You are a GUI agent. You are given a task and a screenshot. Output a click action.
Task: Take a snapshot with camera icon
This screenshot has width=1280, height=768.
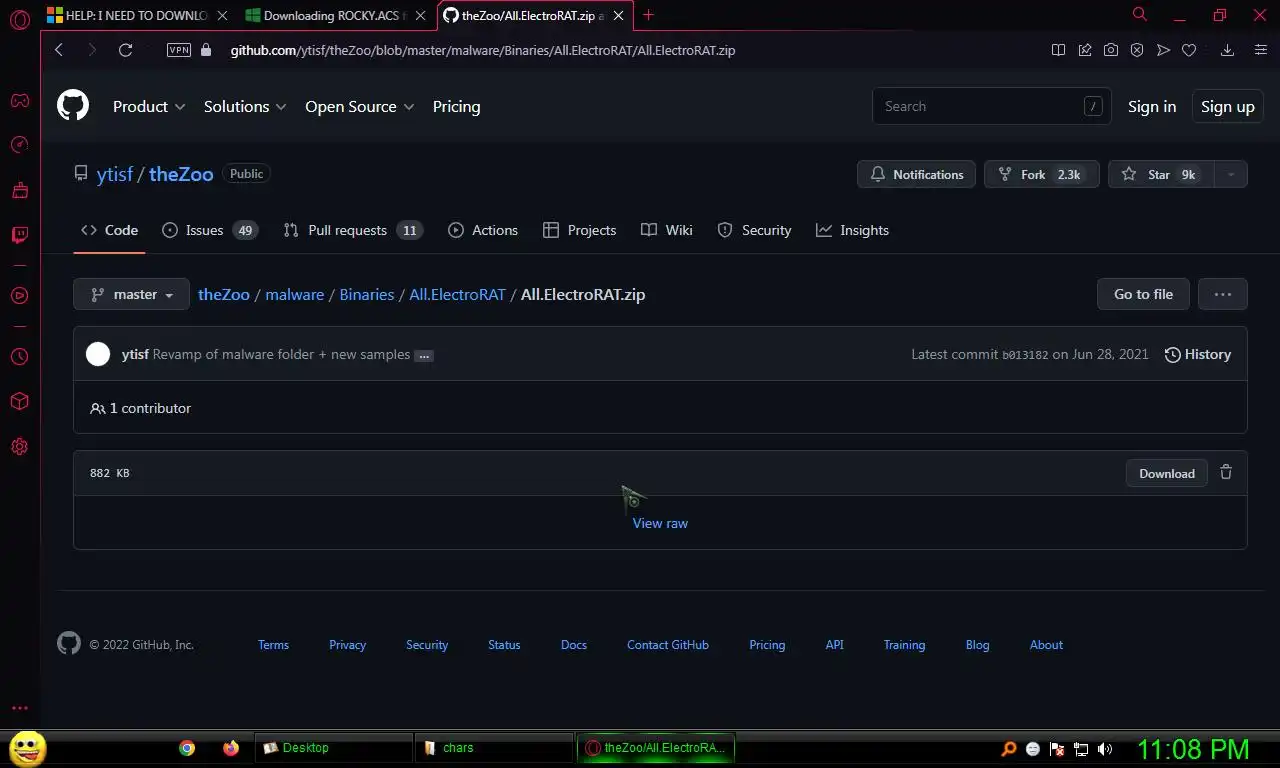[1111, 50]
